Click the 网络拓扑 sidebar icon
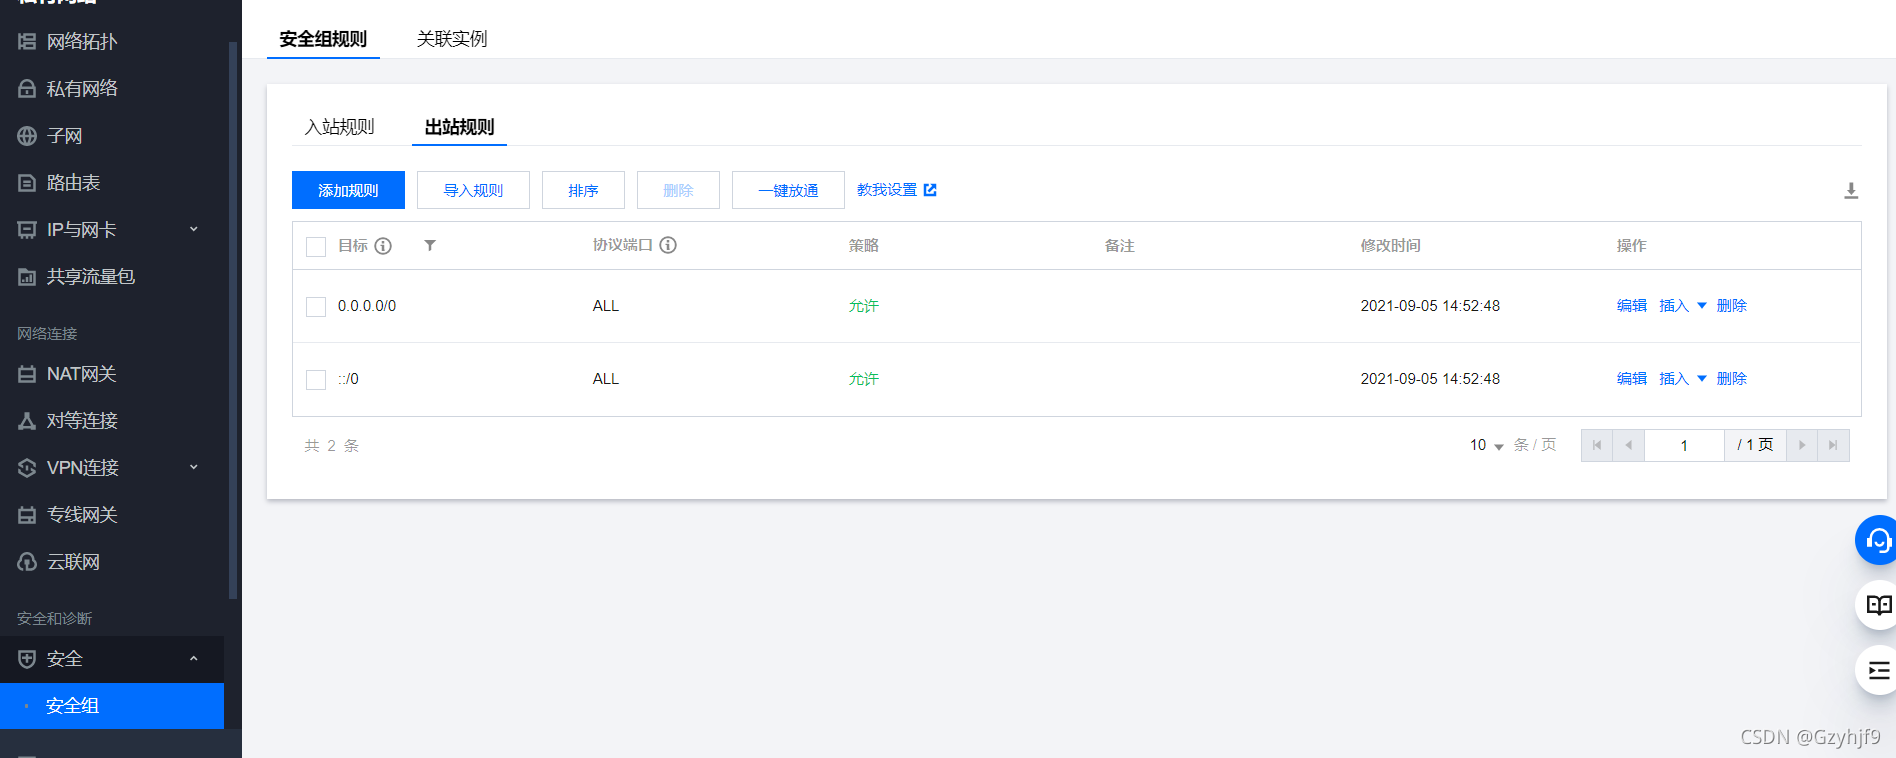This screenshot has height=758, width=1896. (x=27, y=42)
